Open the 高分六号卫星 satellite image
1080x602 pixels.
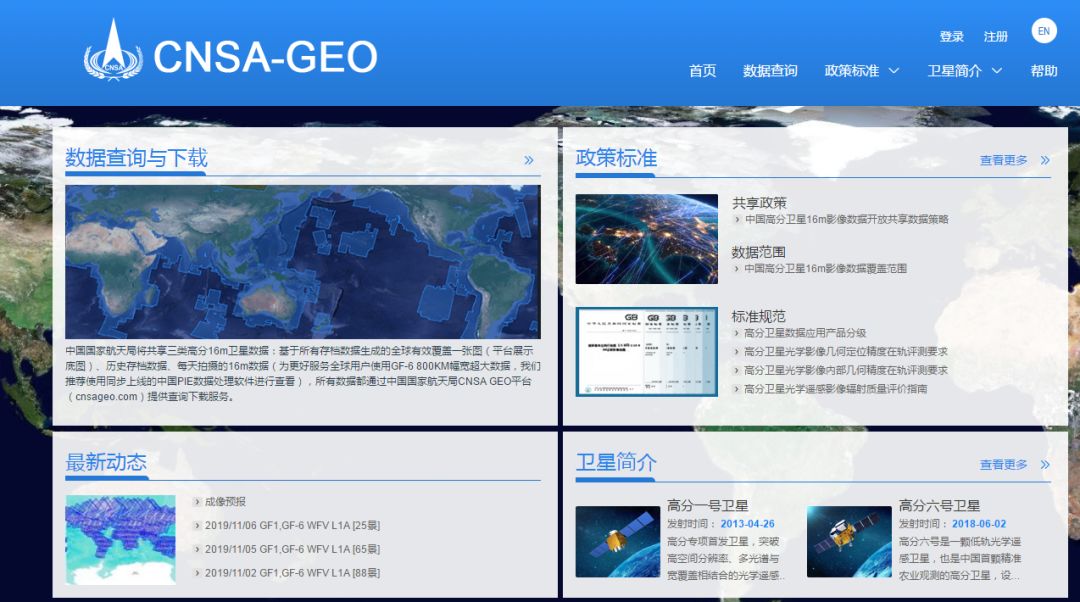[849, 541]
